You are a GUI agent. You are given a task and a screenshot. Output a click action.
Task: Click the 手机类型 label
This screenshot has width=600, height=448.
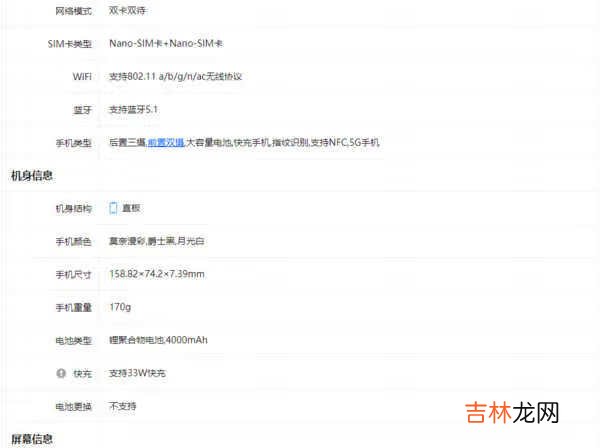pyautogui.click(x=73, y=143)
